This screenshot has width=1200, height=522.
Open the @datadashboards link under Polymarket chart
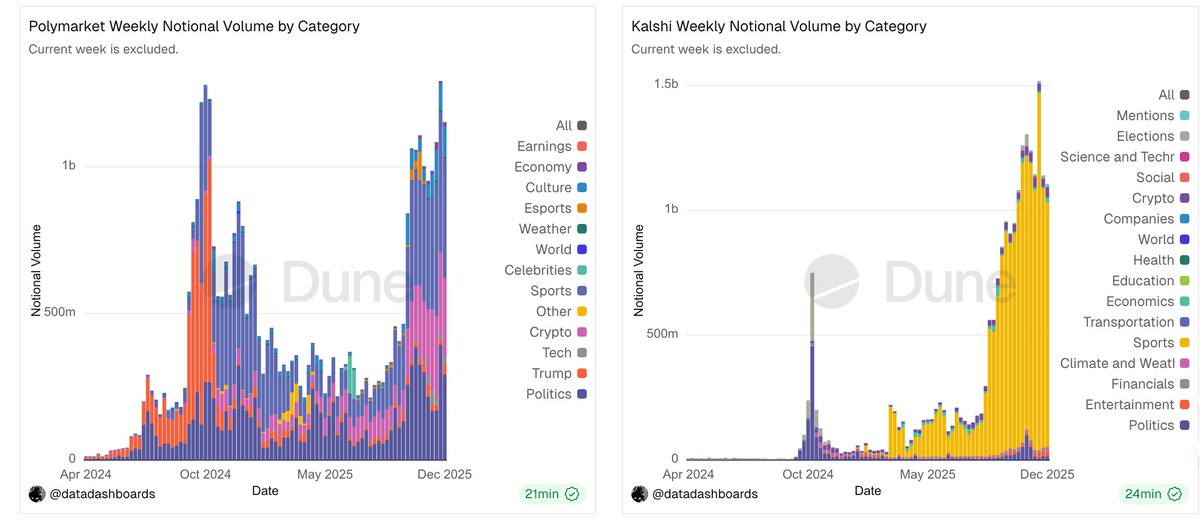tap(104, 493)
